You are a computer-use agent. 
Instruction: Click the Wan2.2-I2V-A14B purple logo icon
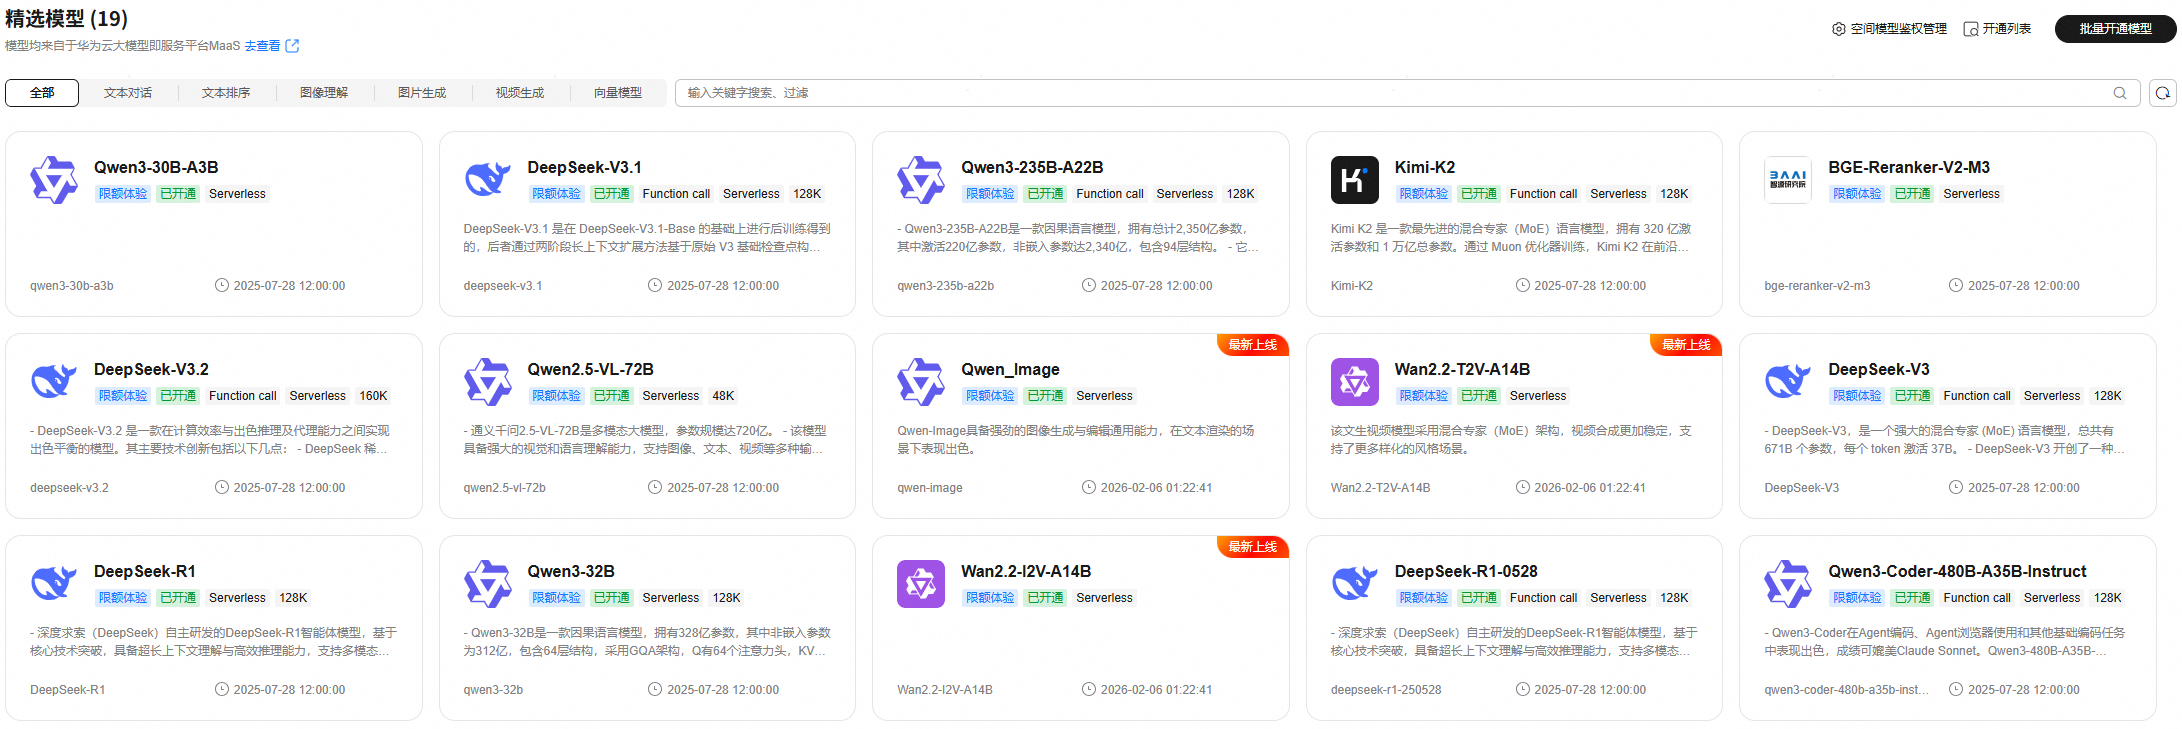(x=920, y=584)
